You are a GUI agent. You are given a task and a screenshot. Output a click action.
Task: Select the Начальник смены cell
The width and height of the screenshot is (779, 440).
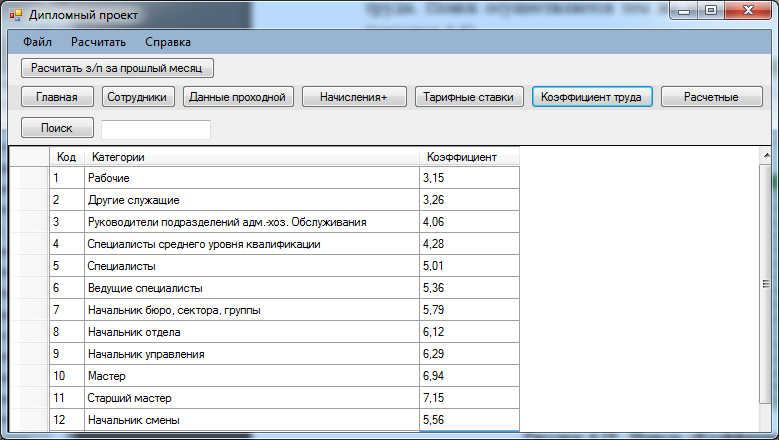[252, 420]
